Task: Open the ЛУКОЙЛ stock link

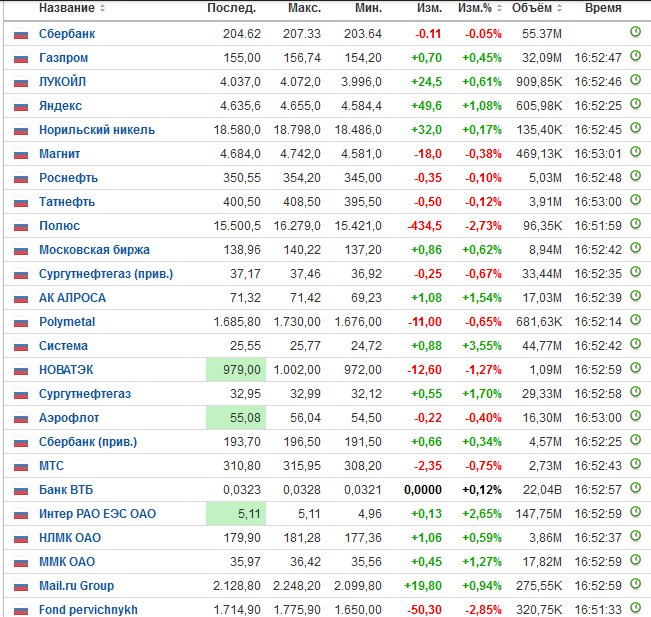Action: [62, 82]
